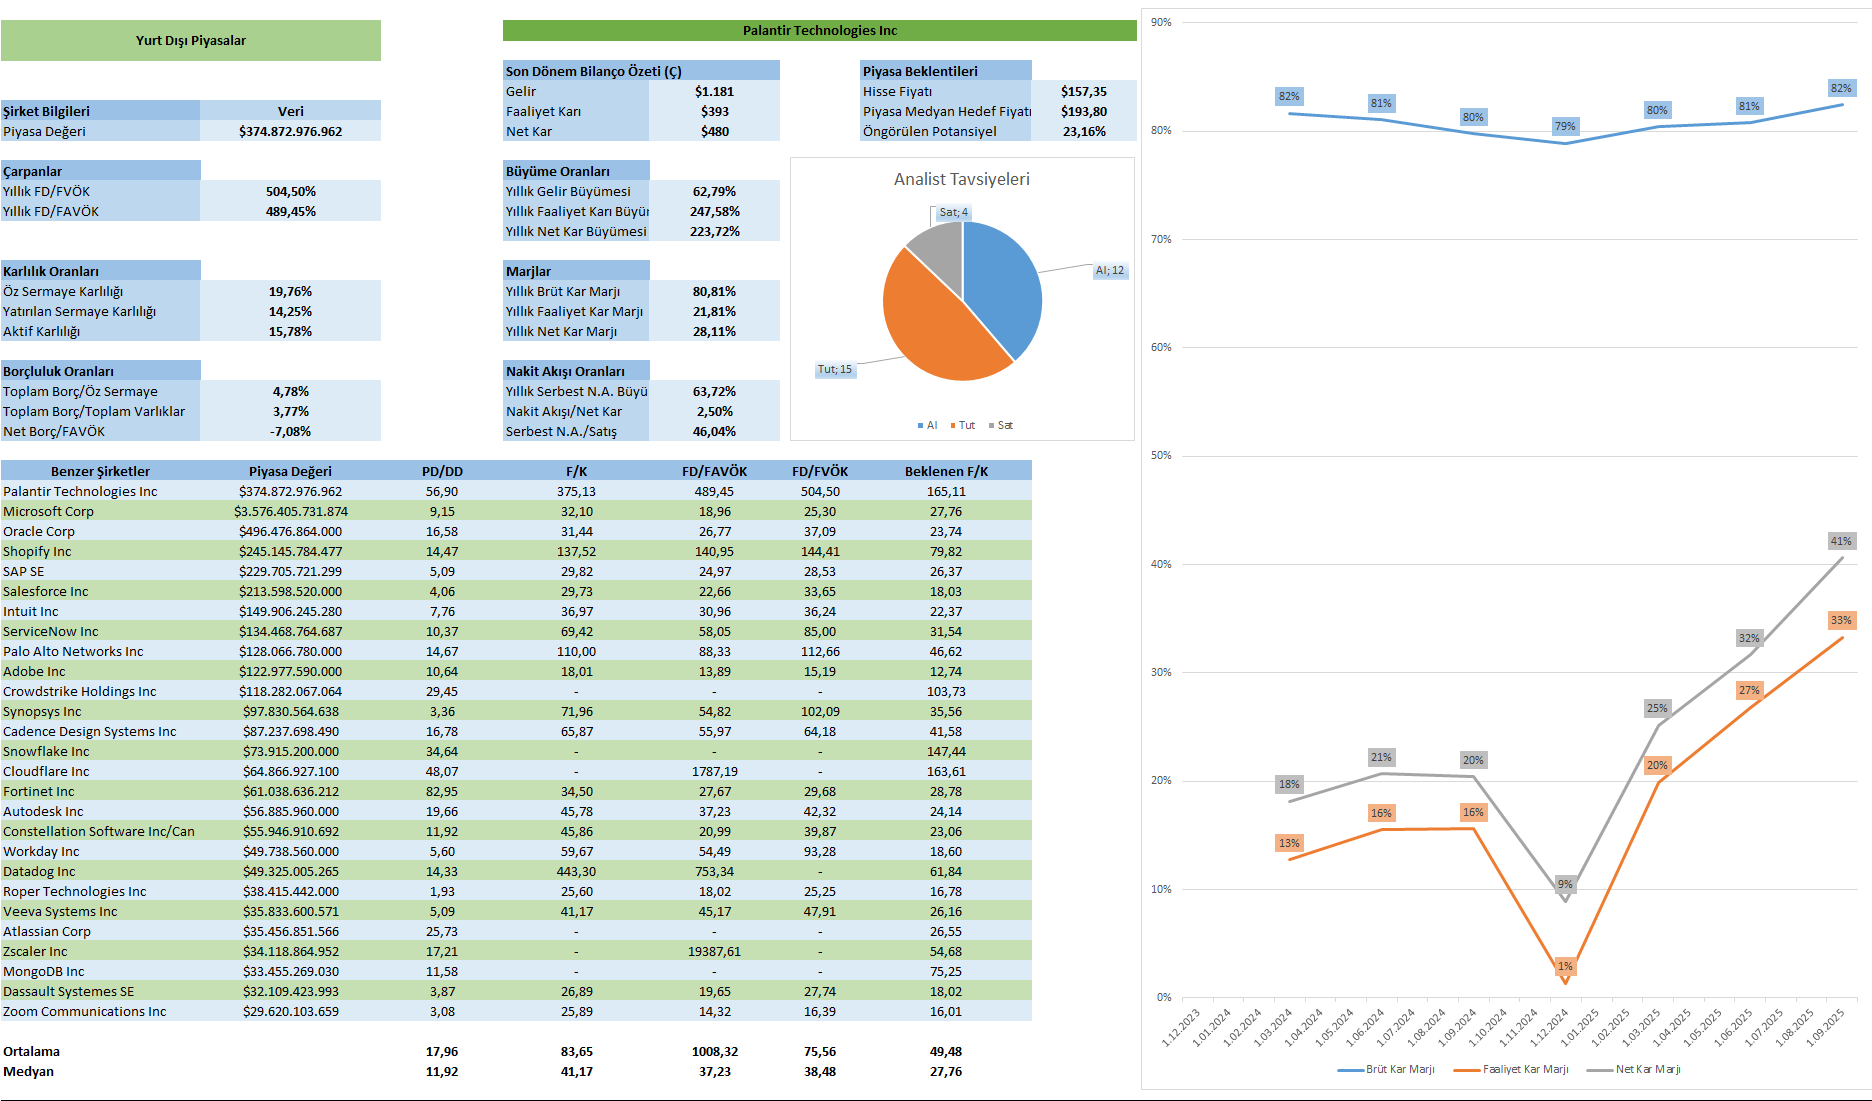Select the Yıllık Gelir Büyümesi value 62,79%
The height and width of the screenshot is (1101, 1872).
coord(714,191)
